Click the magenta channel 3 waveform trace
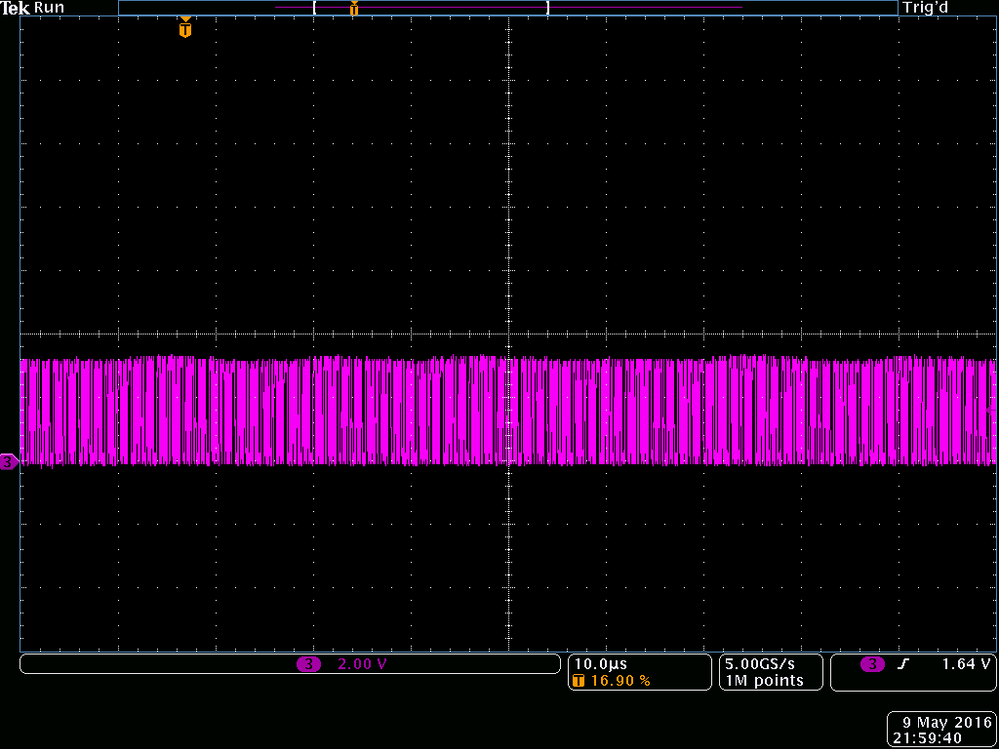Screen dimensions: 999x749 [508, 411]
